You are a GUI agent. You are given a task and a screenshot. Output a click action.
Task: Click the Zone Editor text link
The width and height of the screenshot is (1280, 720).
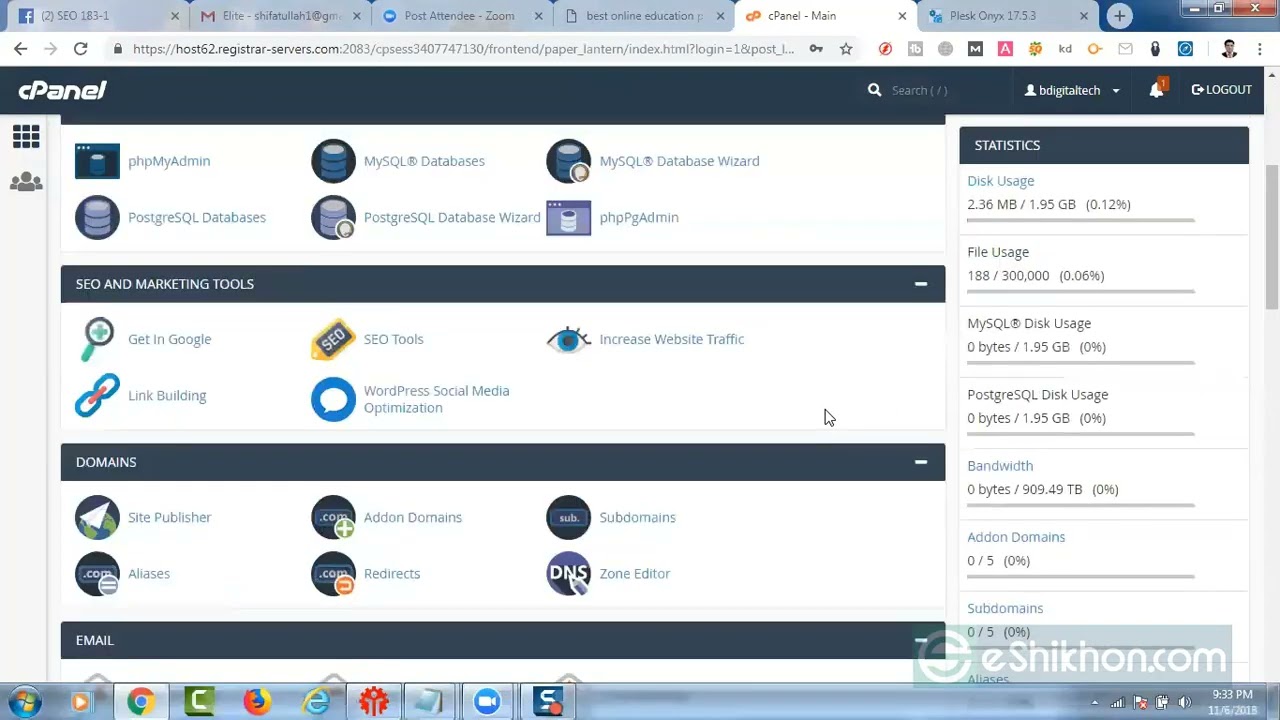635,573
